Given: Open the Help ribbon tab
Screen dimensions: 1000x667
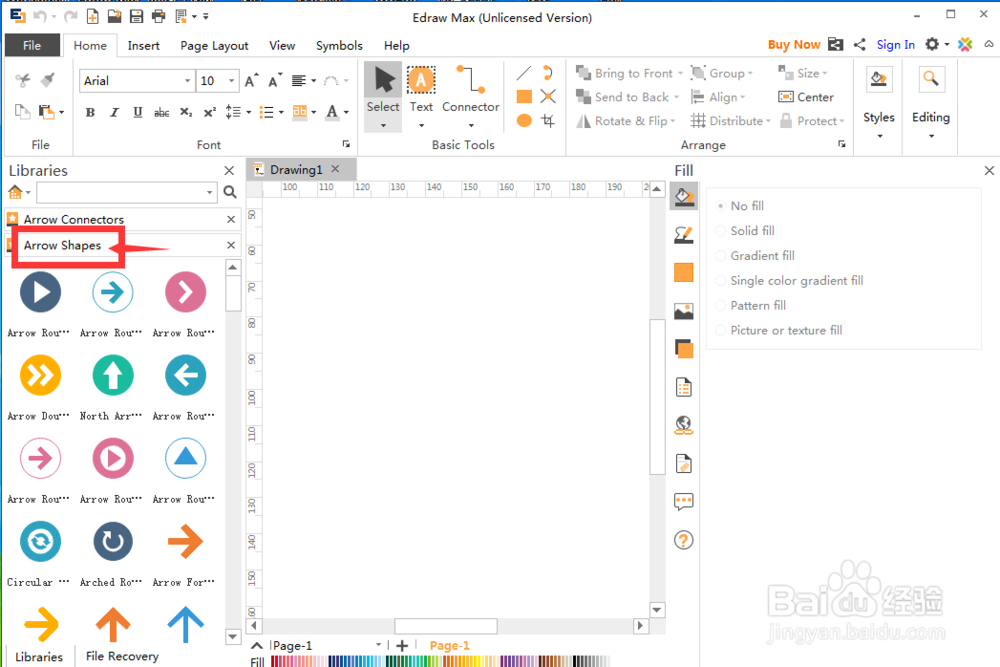Looking at the screenshot, I should (397, 45).
